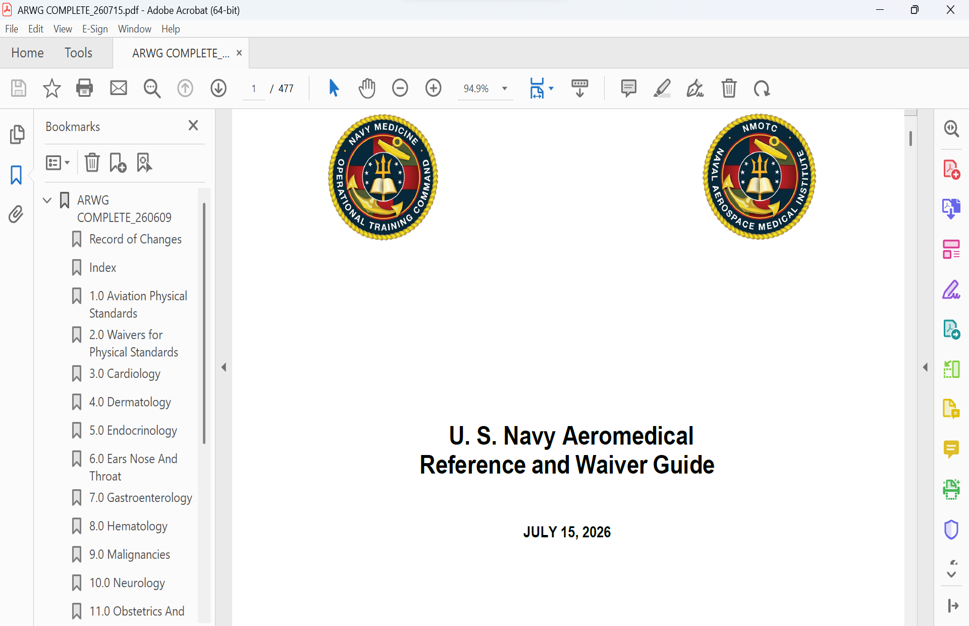Click the zoom percentage value field

coord(476,88)
